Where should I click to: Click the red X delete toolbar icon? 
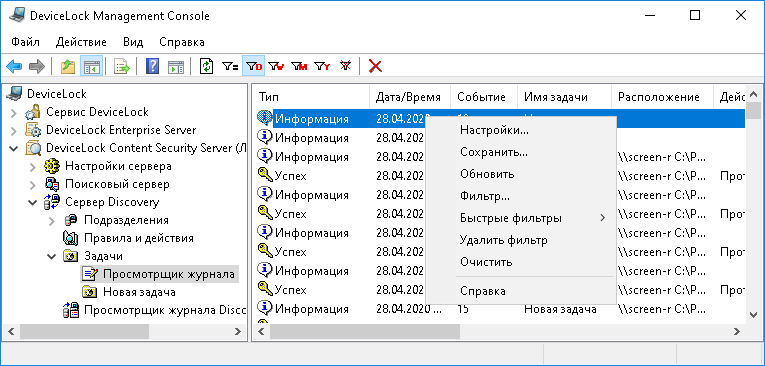point(375,66)
